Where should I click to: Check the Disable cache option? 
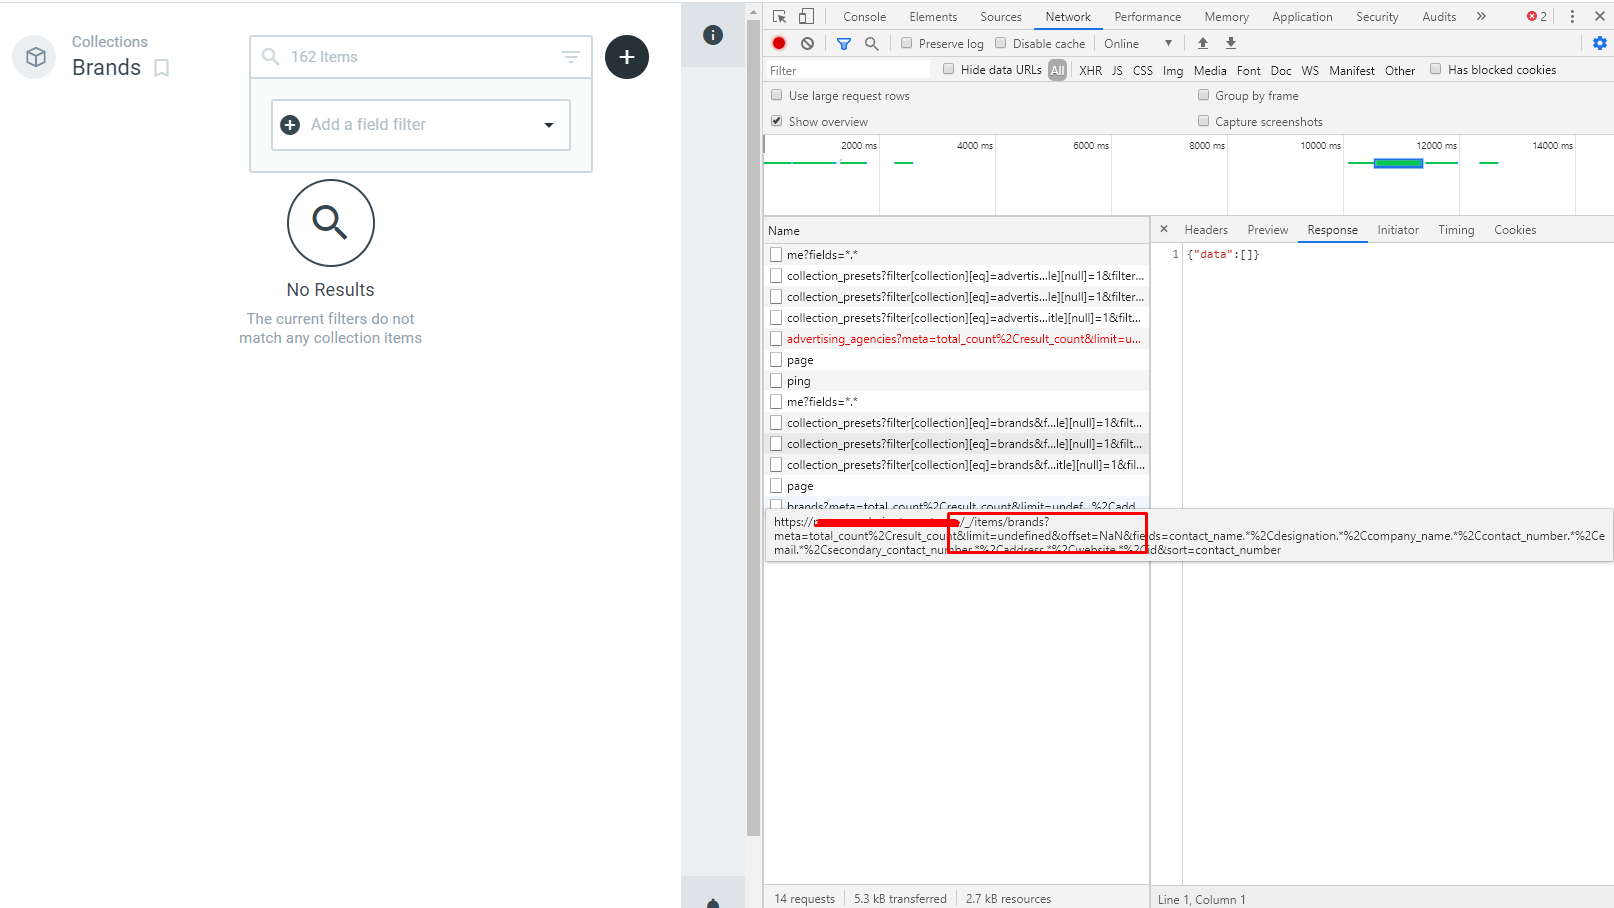coord(1001,43)
